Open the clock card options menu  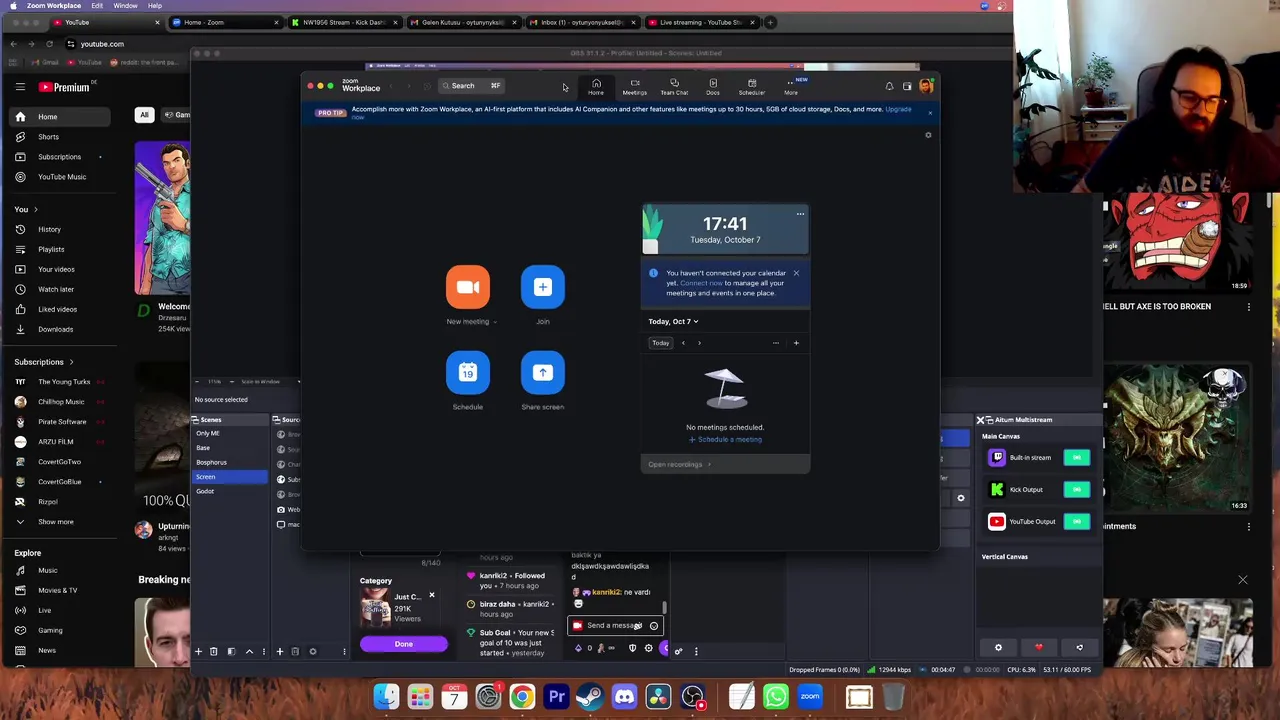click(800, 214)
